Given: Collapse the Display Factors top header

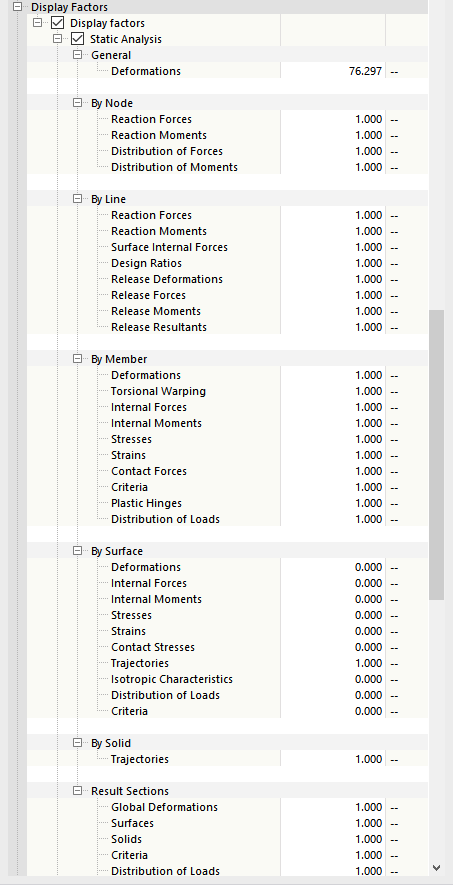Looking at the screenshot, I should click(18, 7).
